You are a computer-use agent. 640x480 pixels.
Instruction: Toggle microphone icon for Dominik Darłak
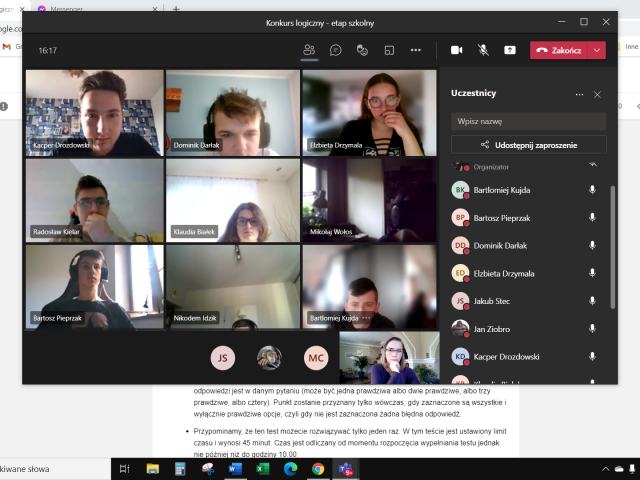pyautogui.click(x=592, y=245)
